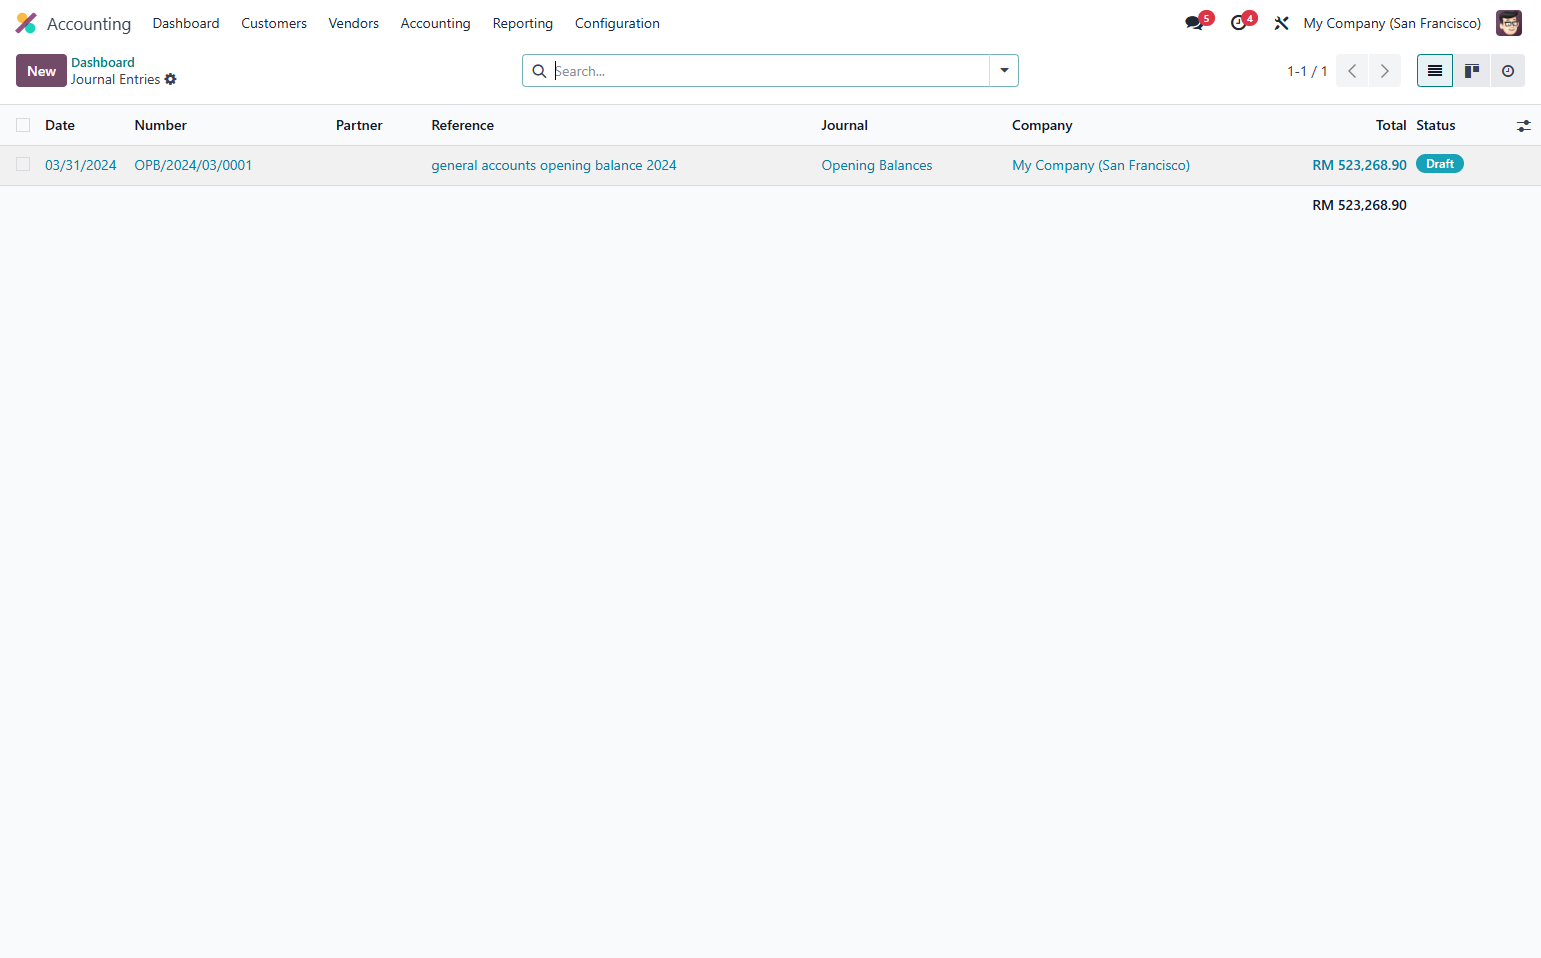The image size is (1541, 958).
Task: Click the 1-1 / 1 pager counter
Action: click(x=1307, y=71)
